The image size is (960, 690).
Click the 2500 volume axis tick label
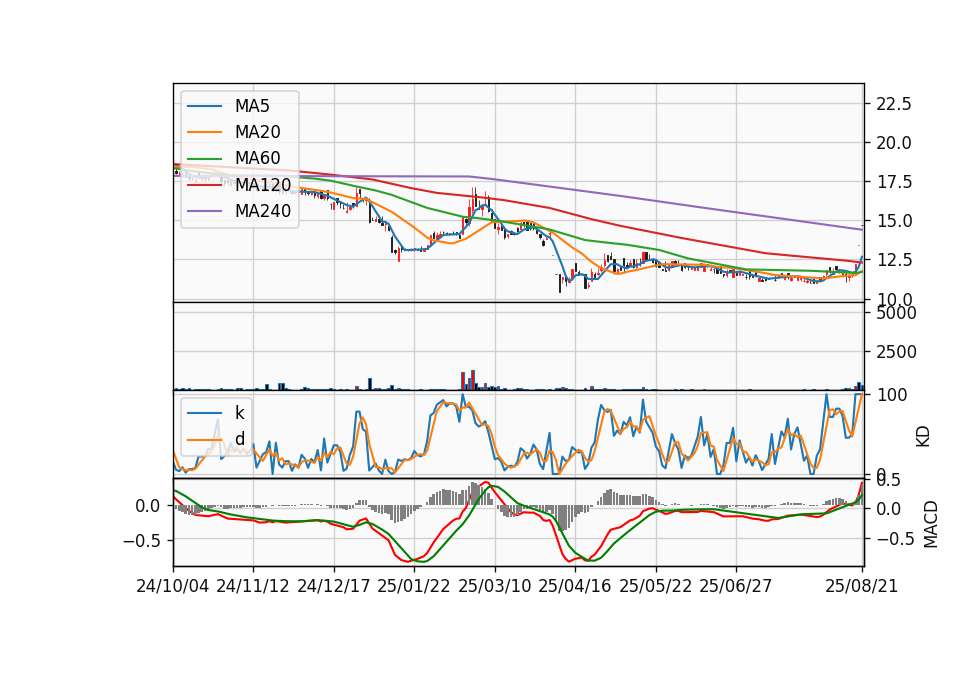(896, 352)
